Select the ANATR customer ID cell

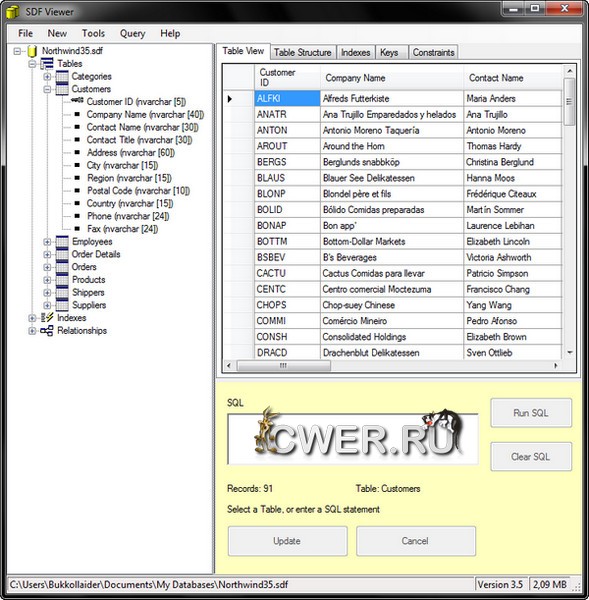[287, 114]
